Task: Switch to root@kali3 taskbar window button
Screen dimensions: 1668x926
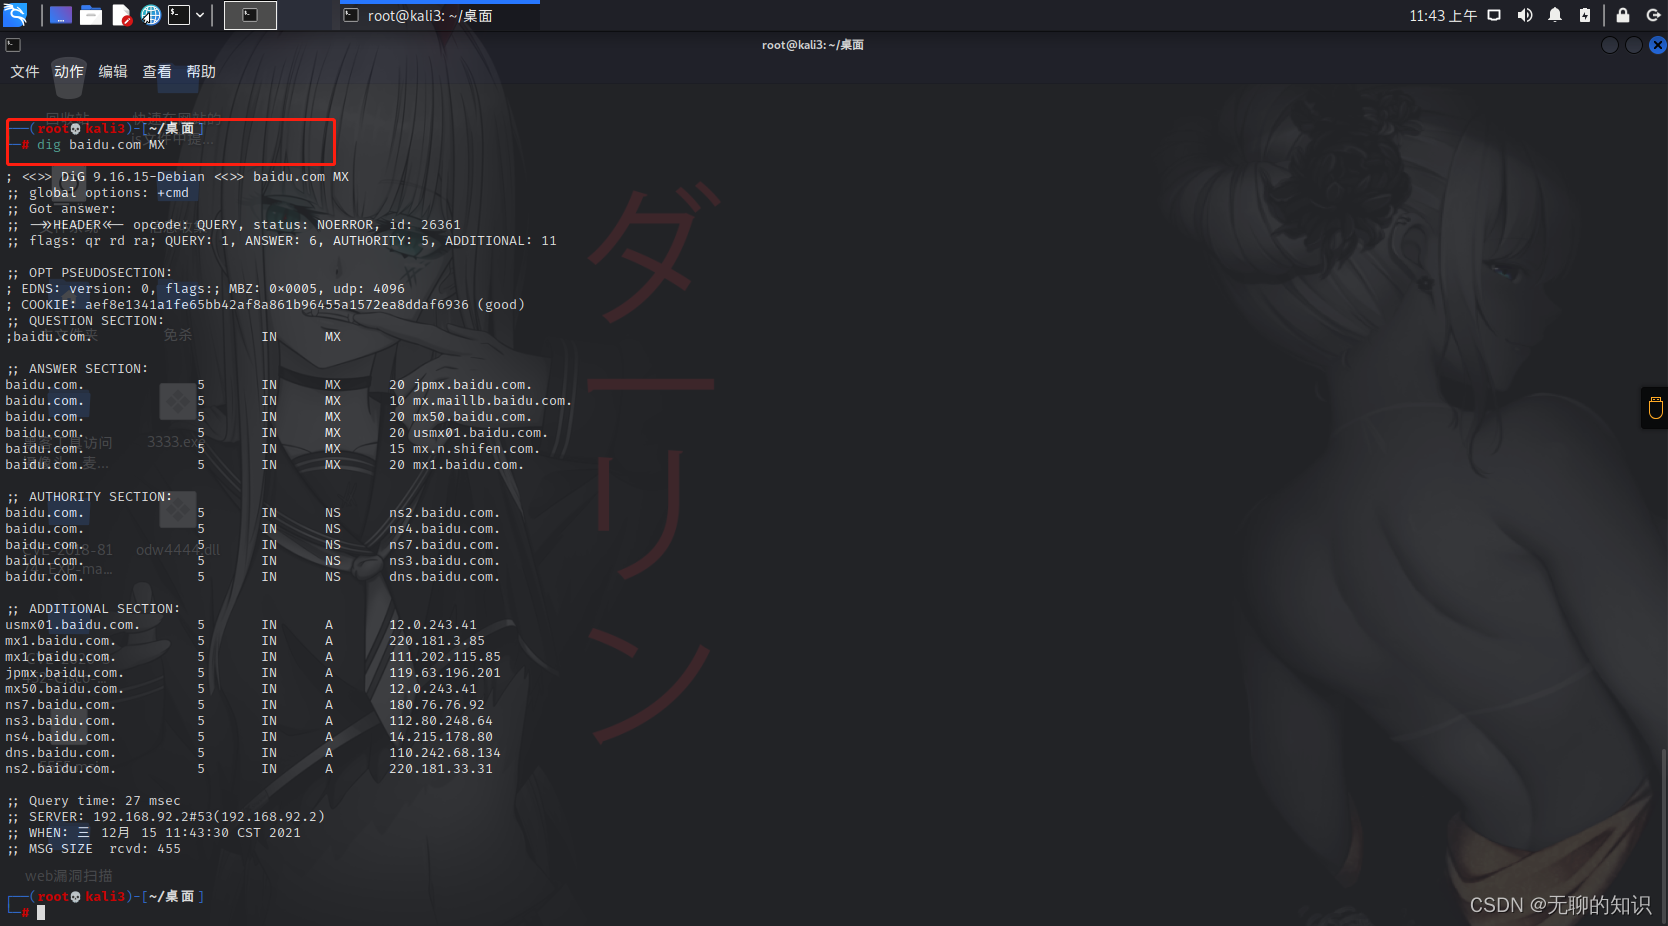Action: (x=439, y=16)
